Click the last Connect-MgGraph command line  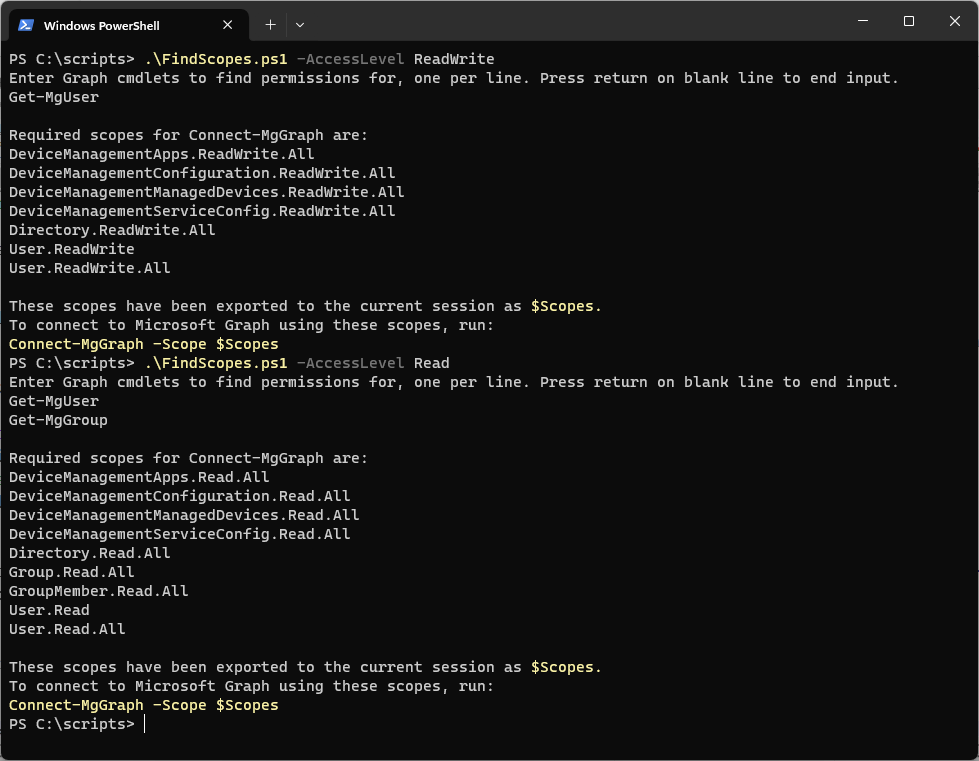click(143, 705)
